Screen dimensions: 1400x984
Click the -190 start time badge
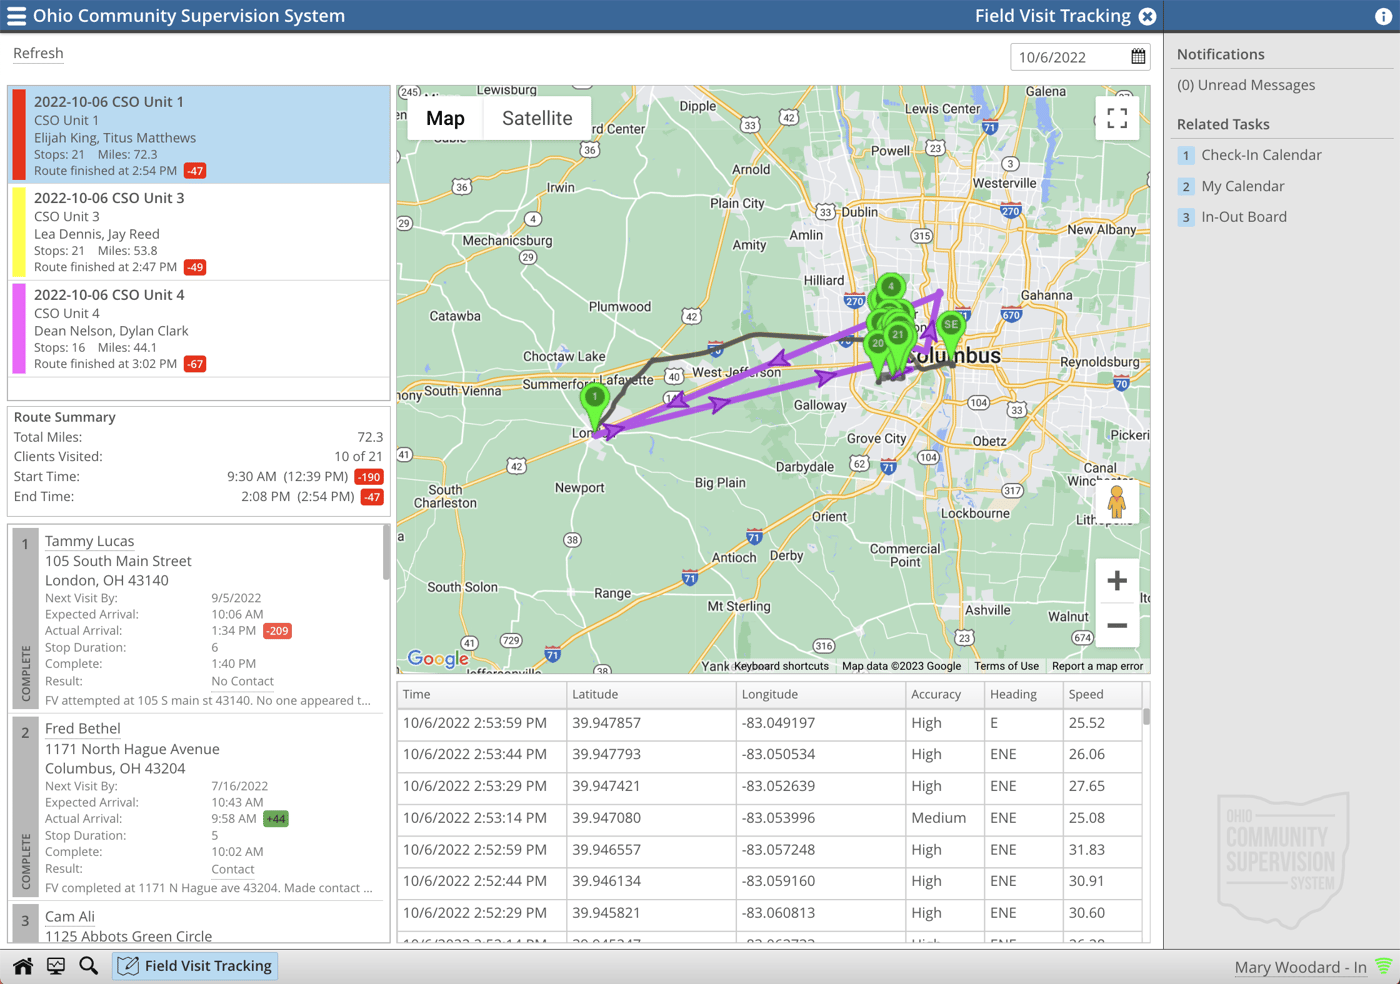[x=370, y=477]
